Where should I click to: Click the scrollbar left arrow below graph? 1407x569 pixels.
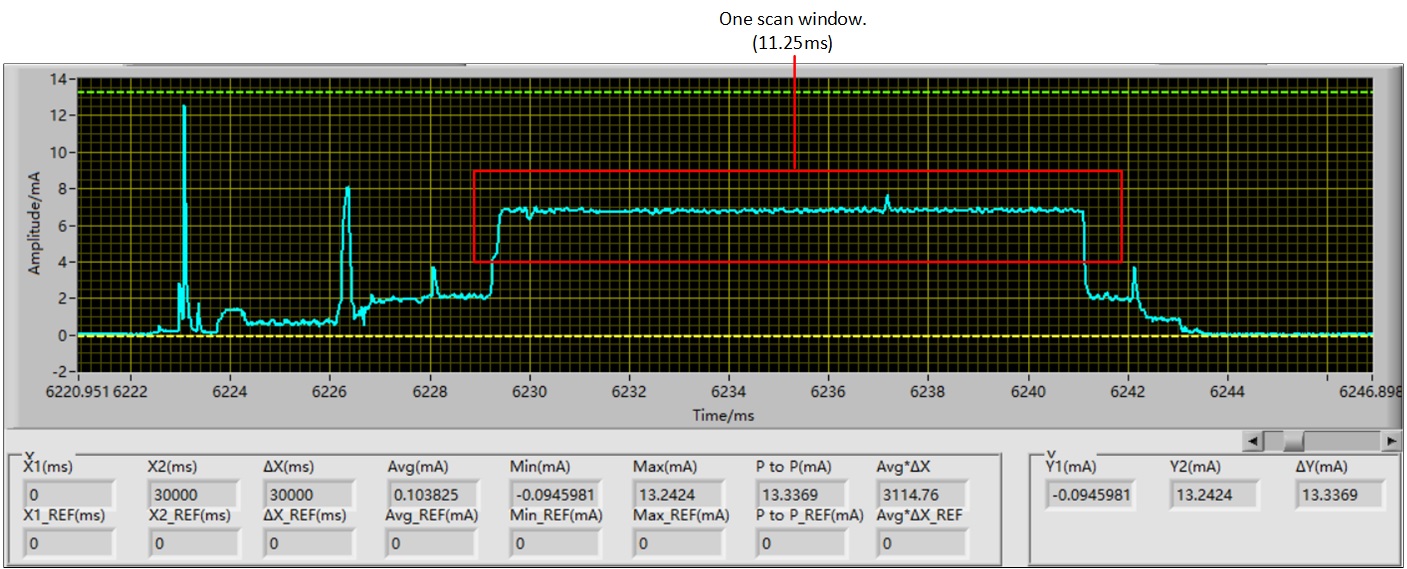(1250, 441)
